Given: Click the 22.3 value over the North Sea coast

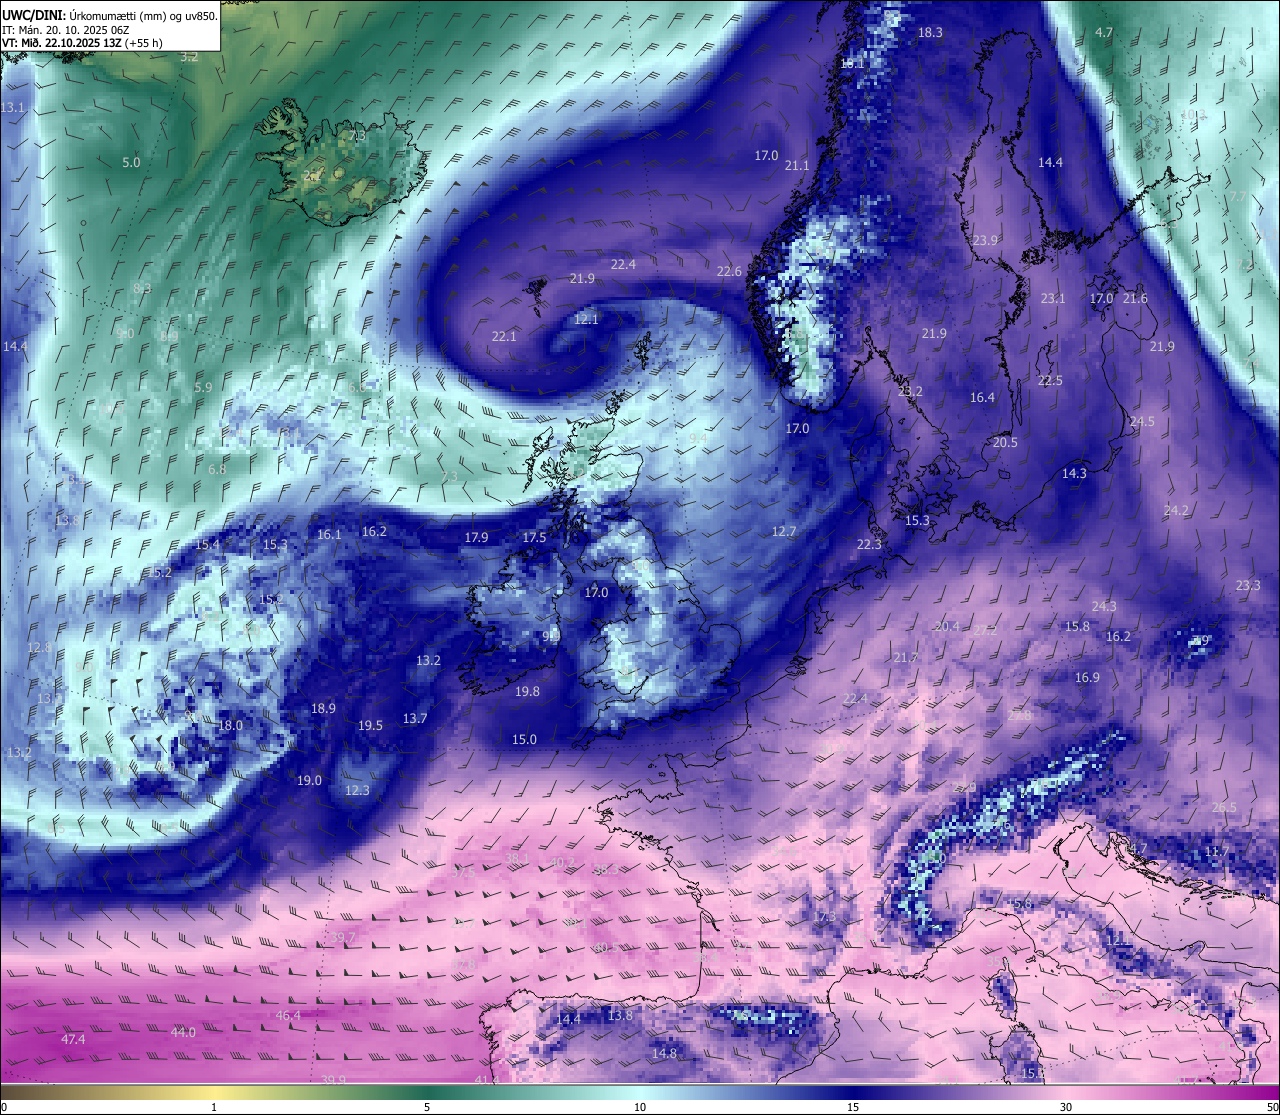Looking at the screenshot, I should (x=869, y=545).
